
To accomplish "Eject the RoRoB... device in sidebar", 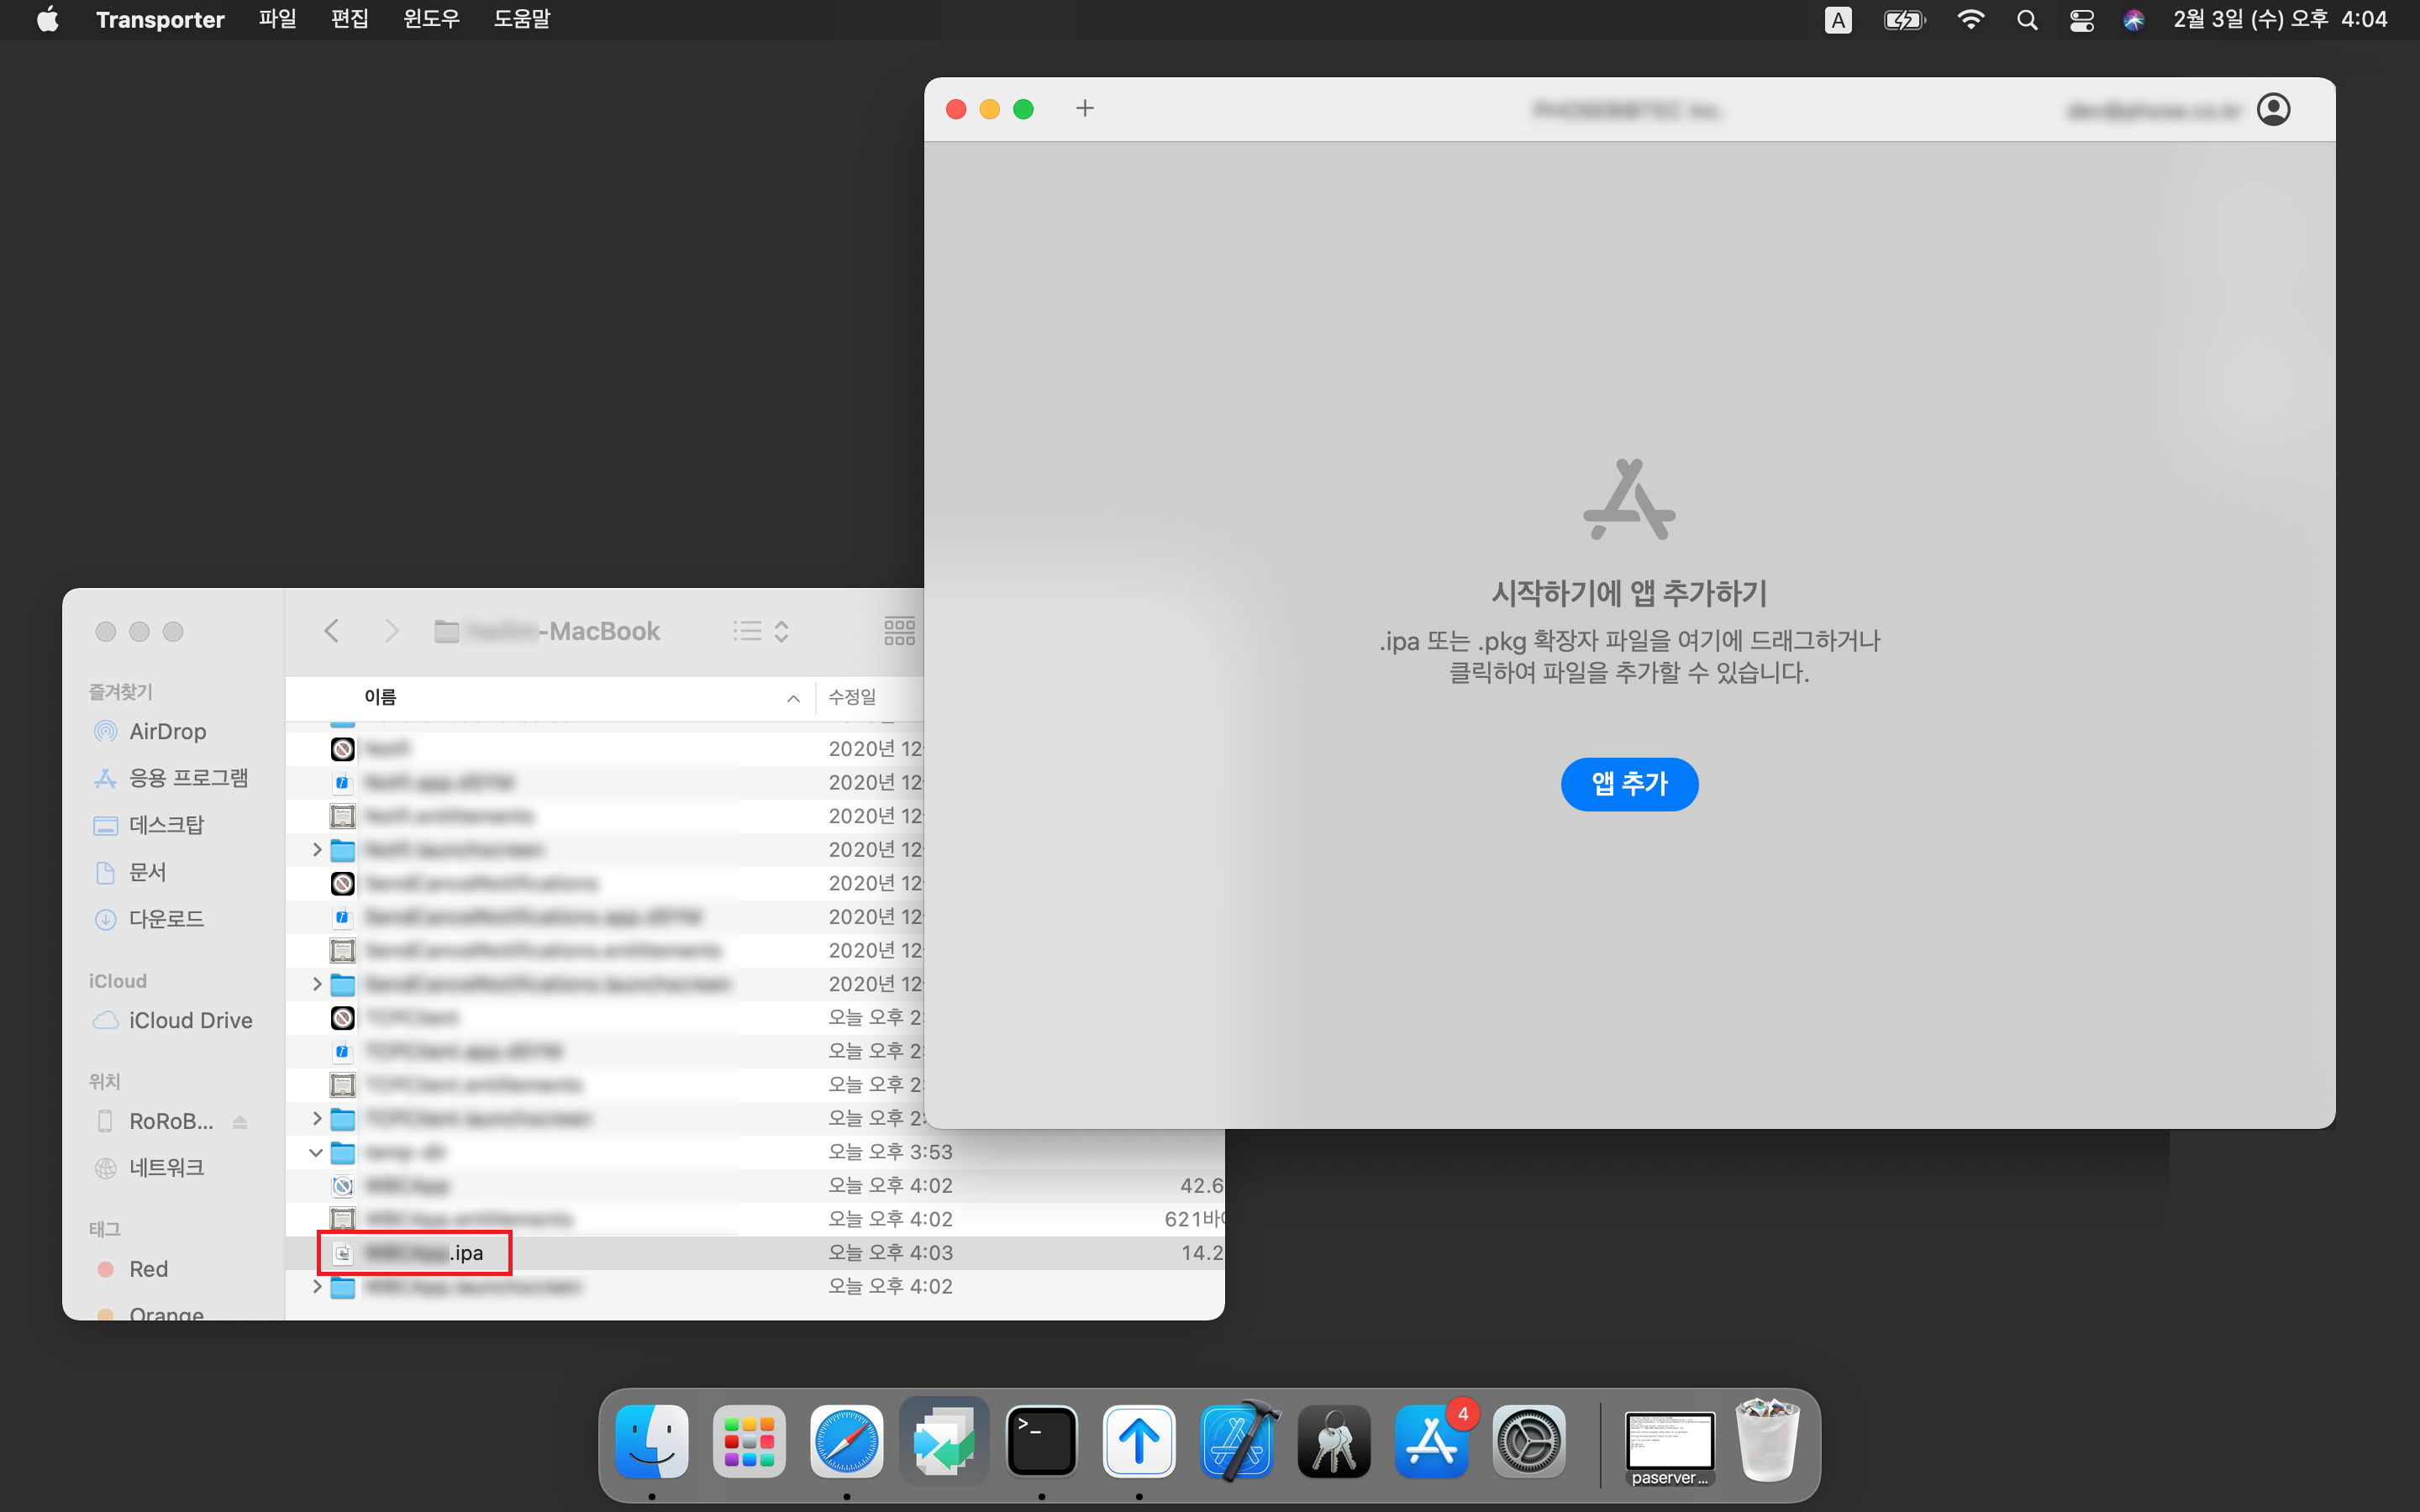I will 240,1121.
